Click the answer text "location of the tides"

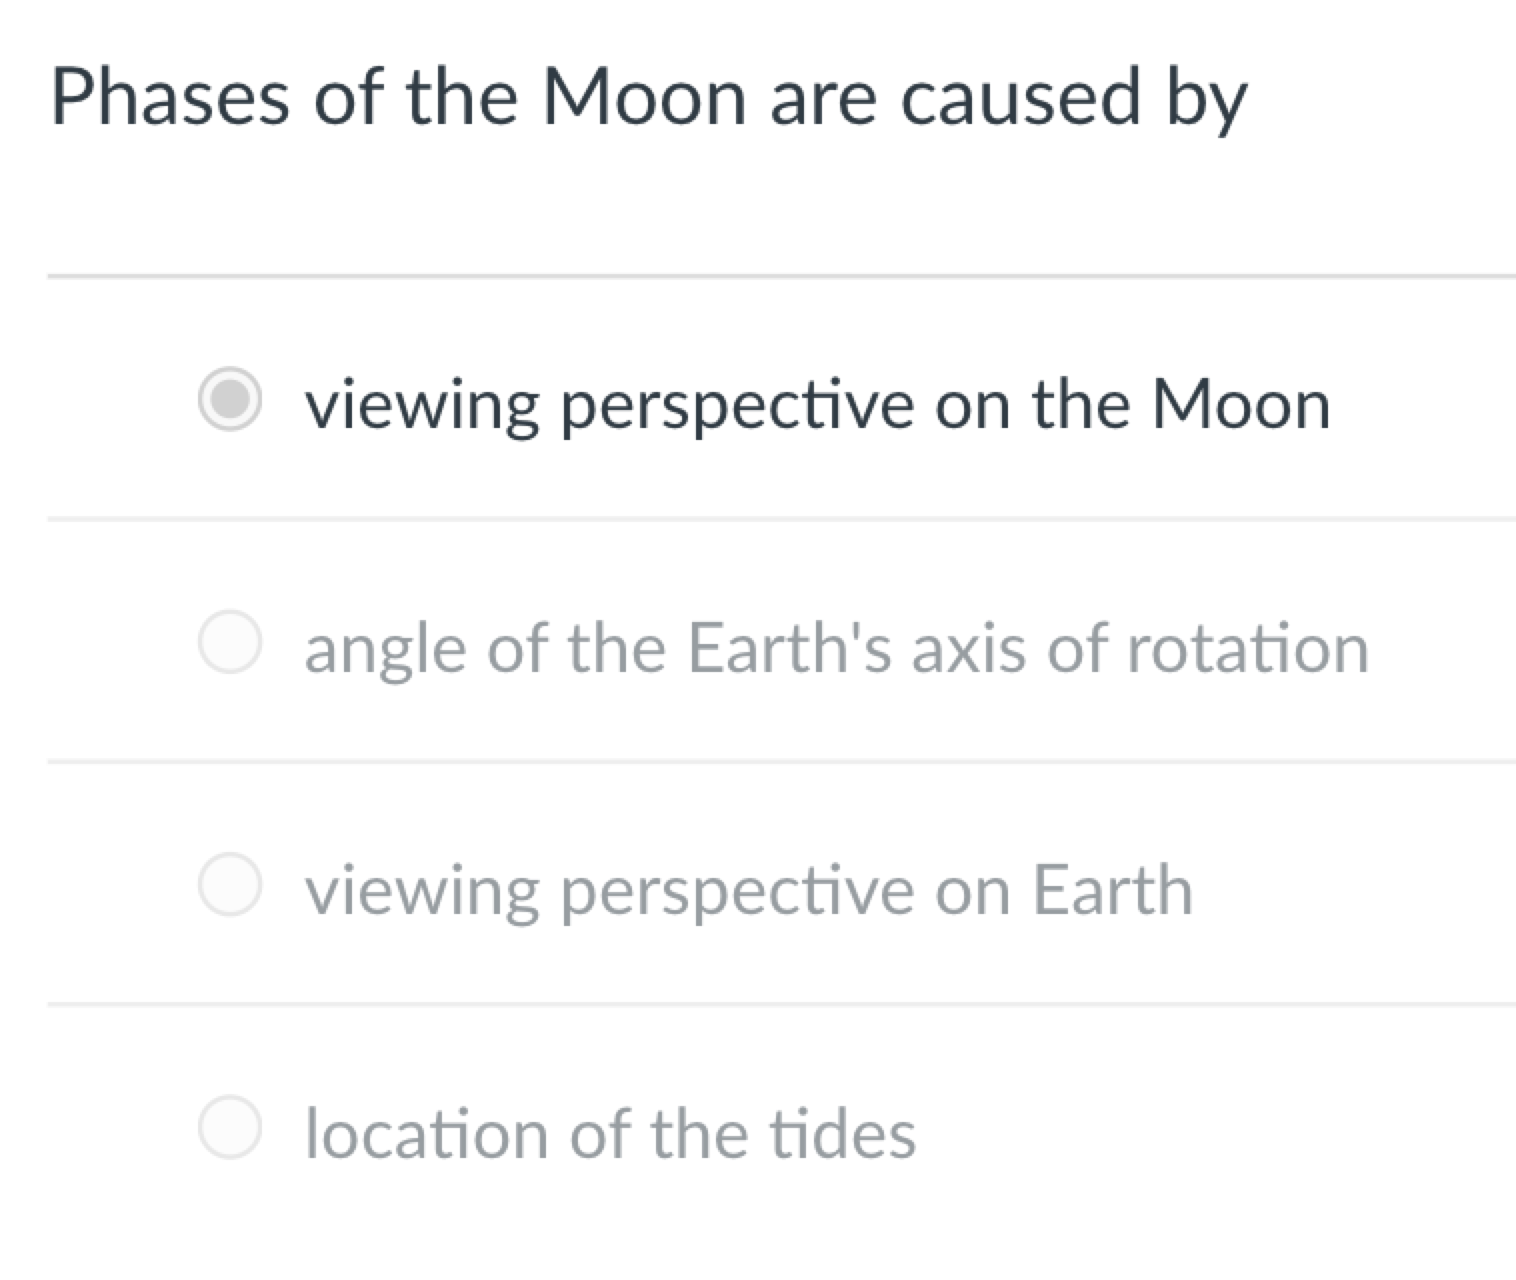click(610, 1130)
